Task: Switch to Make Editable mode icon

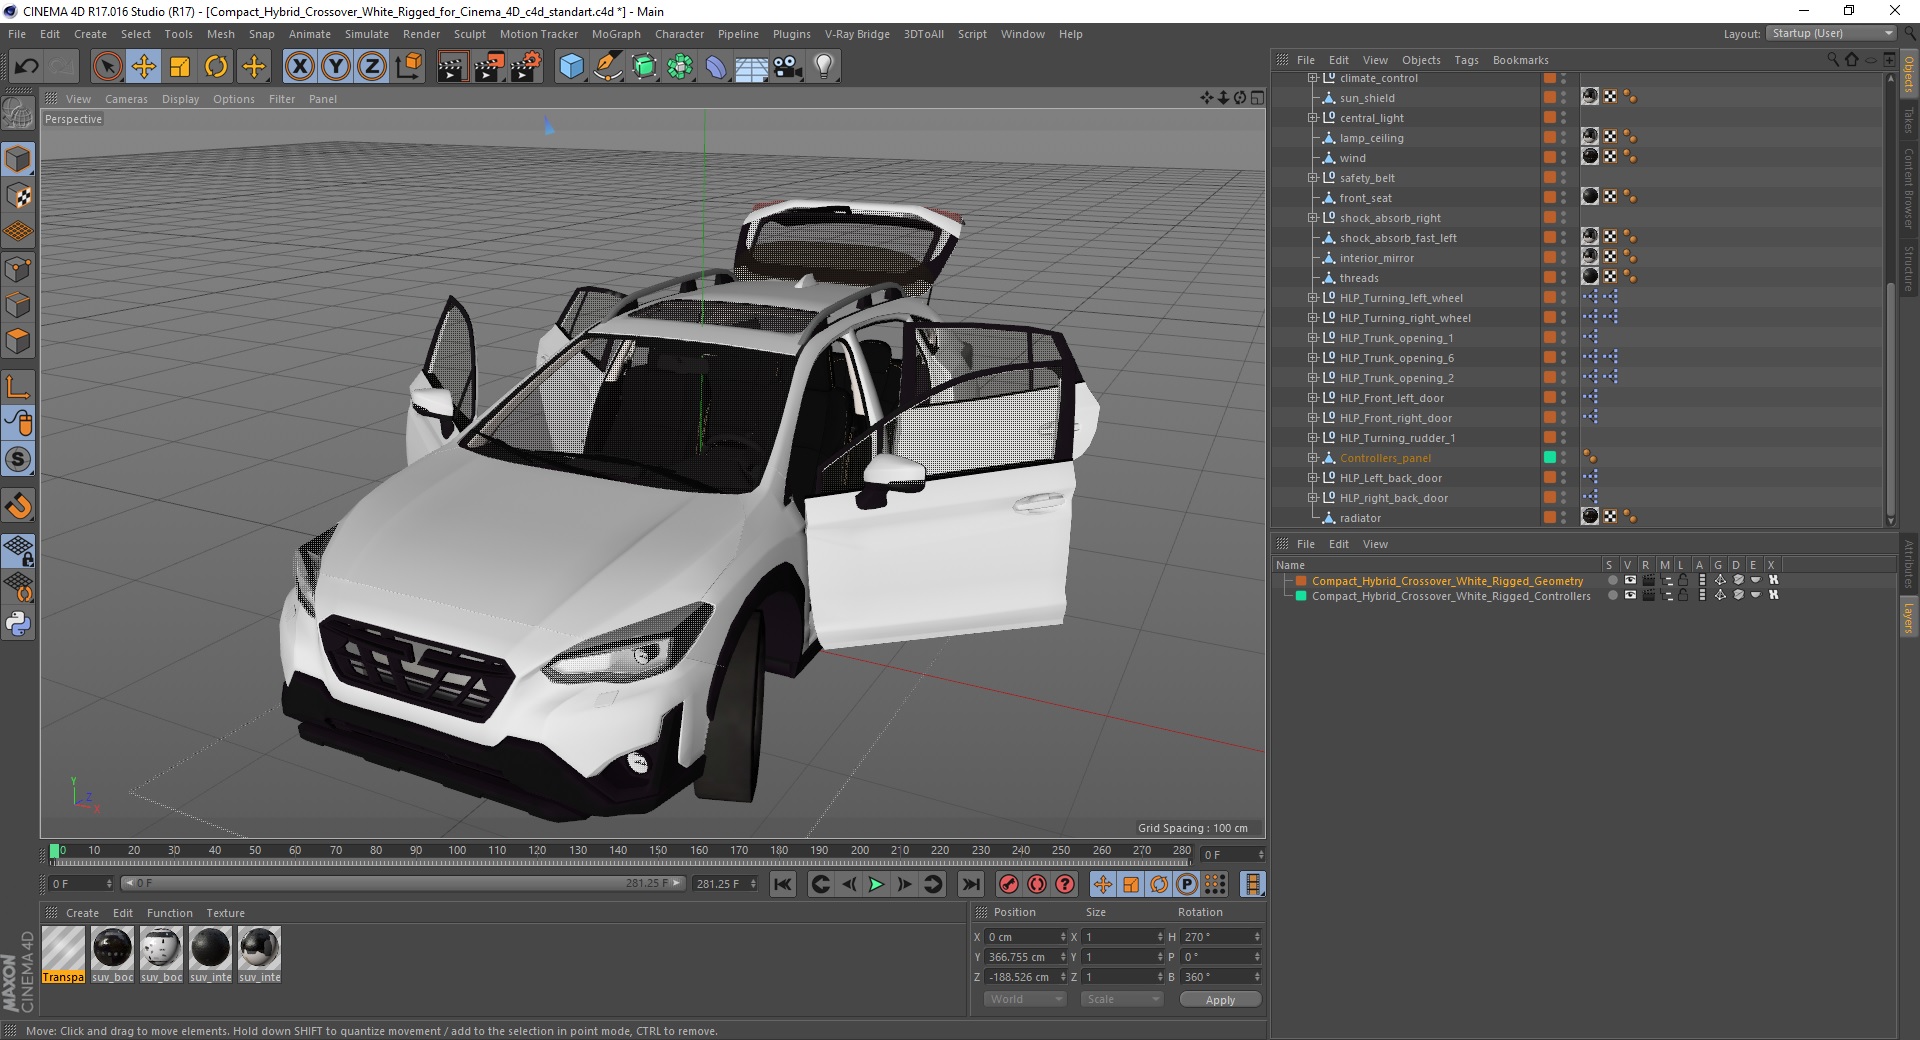Action: 18,113
